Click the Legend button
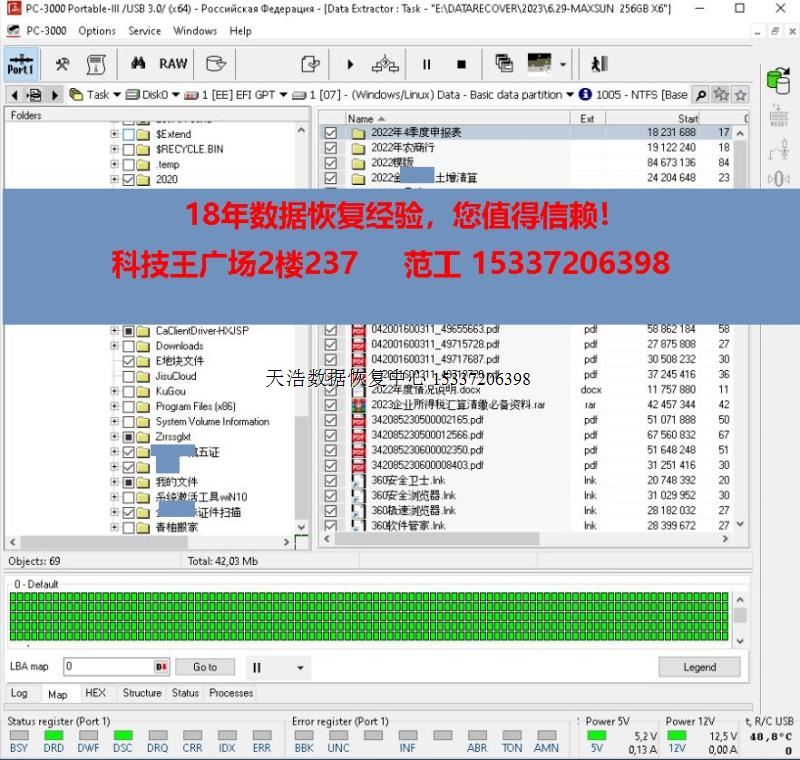This screenshot has width=800, height=760. (699, 667)
